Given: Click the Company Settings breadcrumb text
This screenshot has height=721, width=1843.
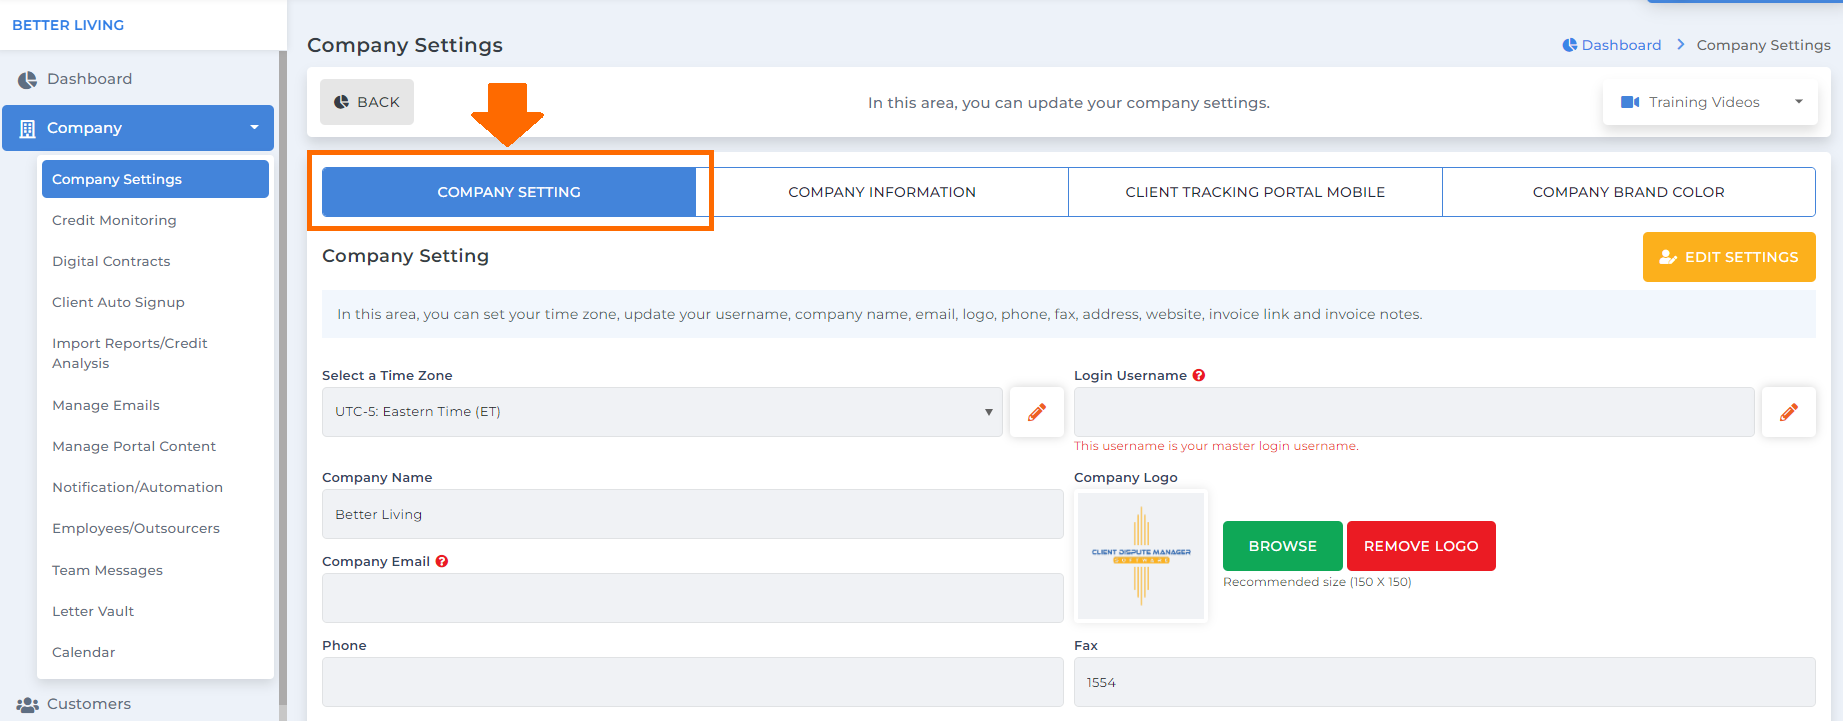Looking at the screenshot, I should point(1763,45).
